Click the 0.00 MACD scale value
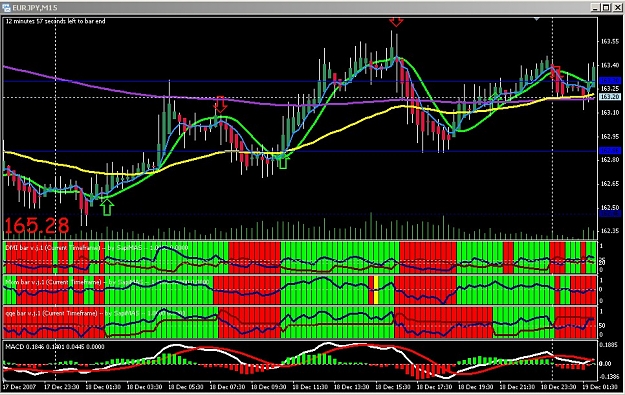The width and height of the screenshot is (625, 395). point(605,364)
